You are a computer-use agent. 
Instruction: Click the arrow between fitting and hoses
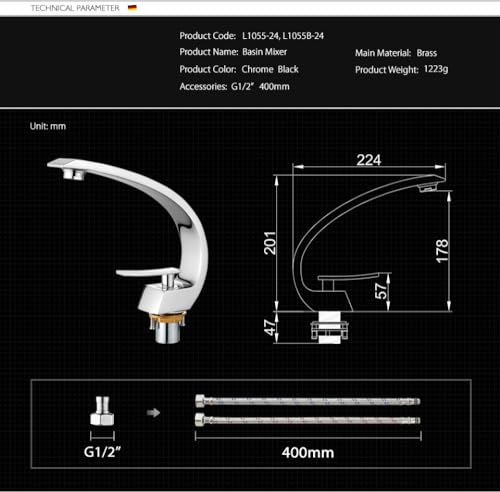point(153,413)
